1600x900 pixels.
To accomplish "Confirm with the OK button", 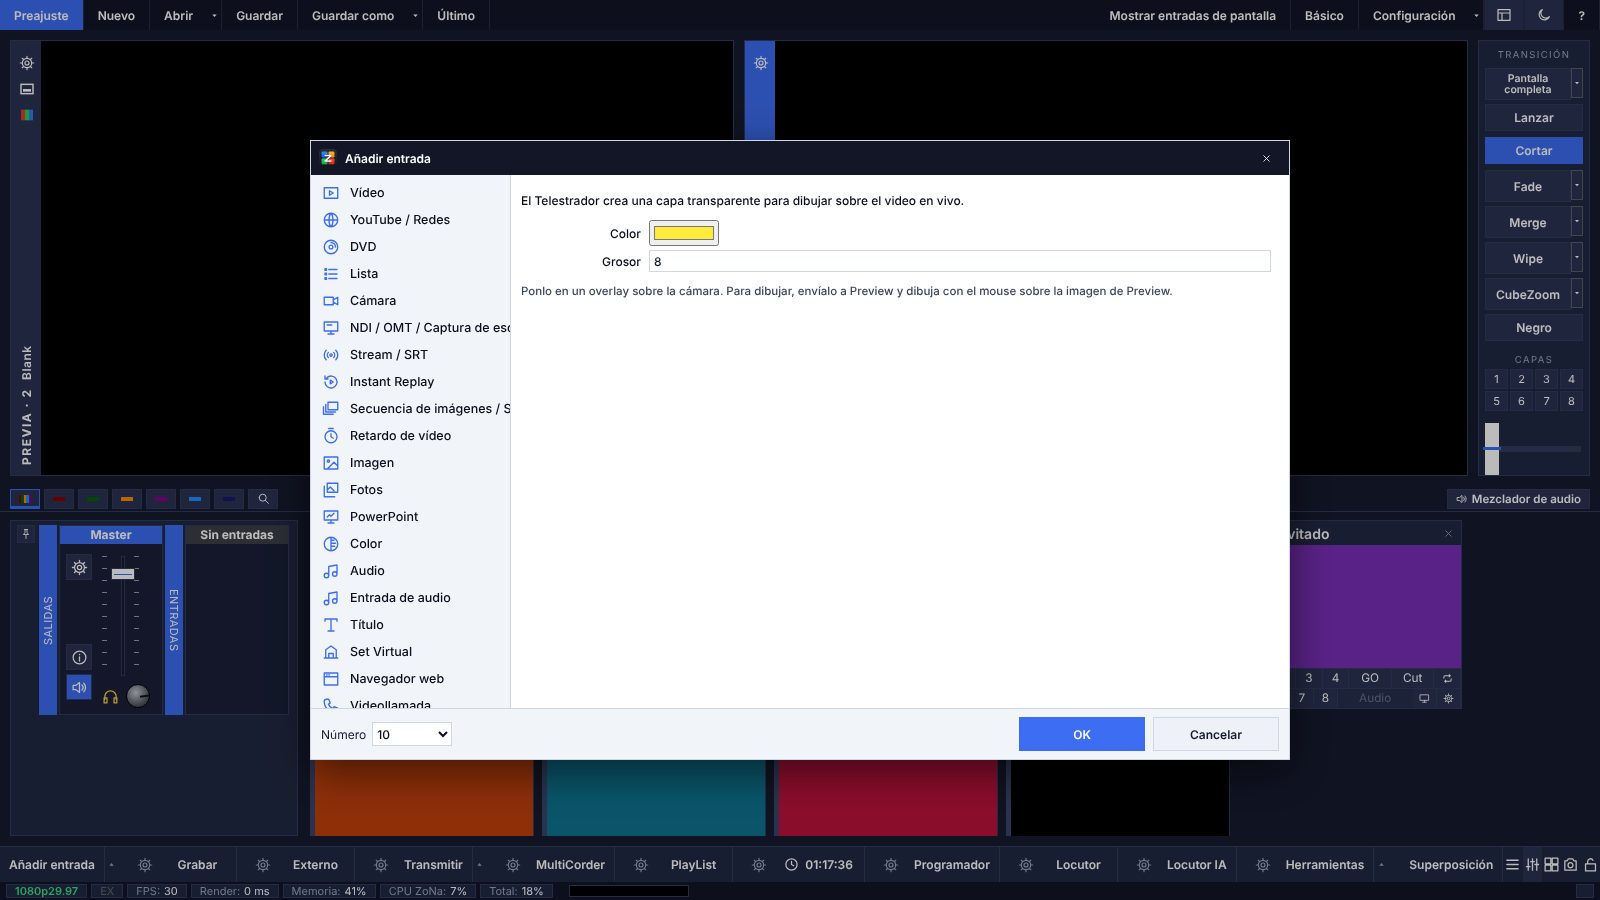I will 1082,734.
